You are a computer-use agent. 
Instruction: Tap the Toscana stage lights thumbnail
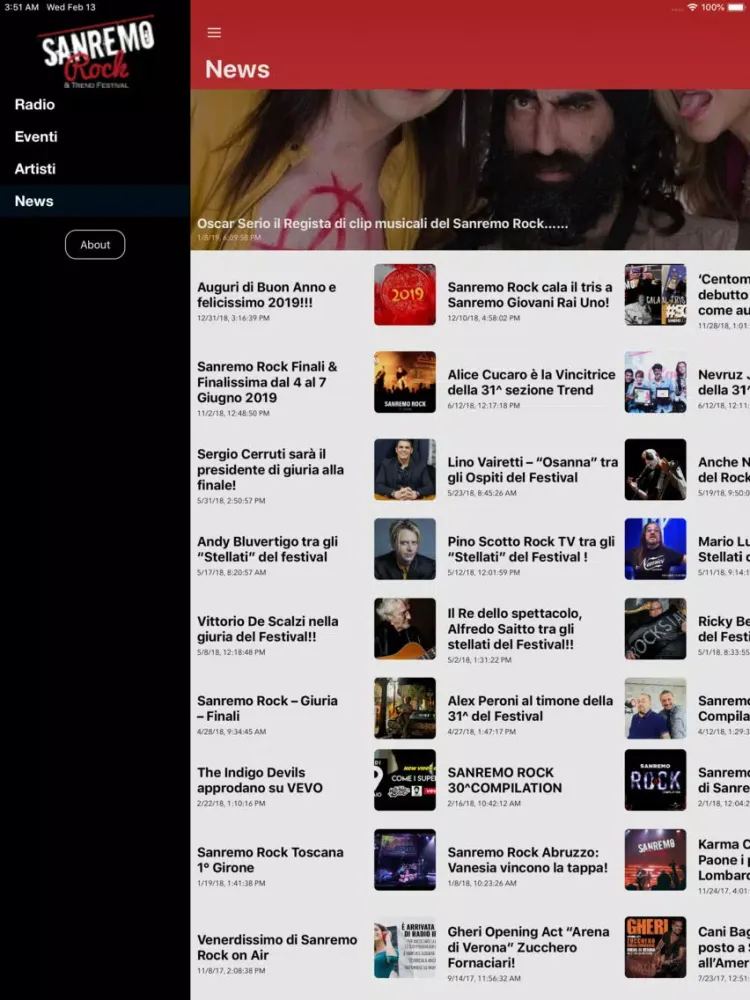pyautogui.click(x=405, y=860)
